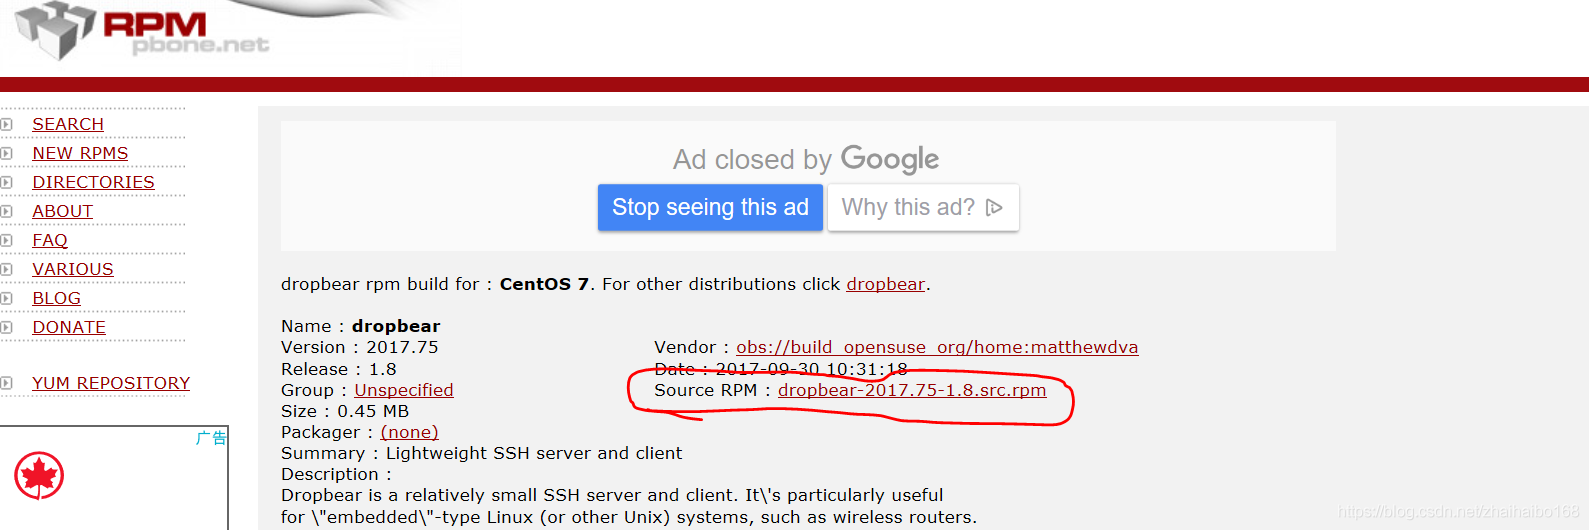Open the NEW RPMS menu link
The image size is (1589, 530).
pos(80,153)
